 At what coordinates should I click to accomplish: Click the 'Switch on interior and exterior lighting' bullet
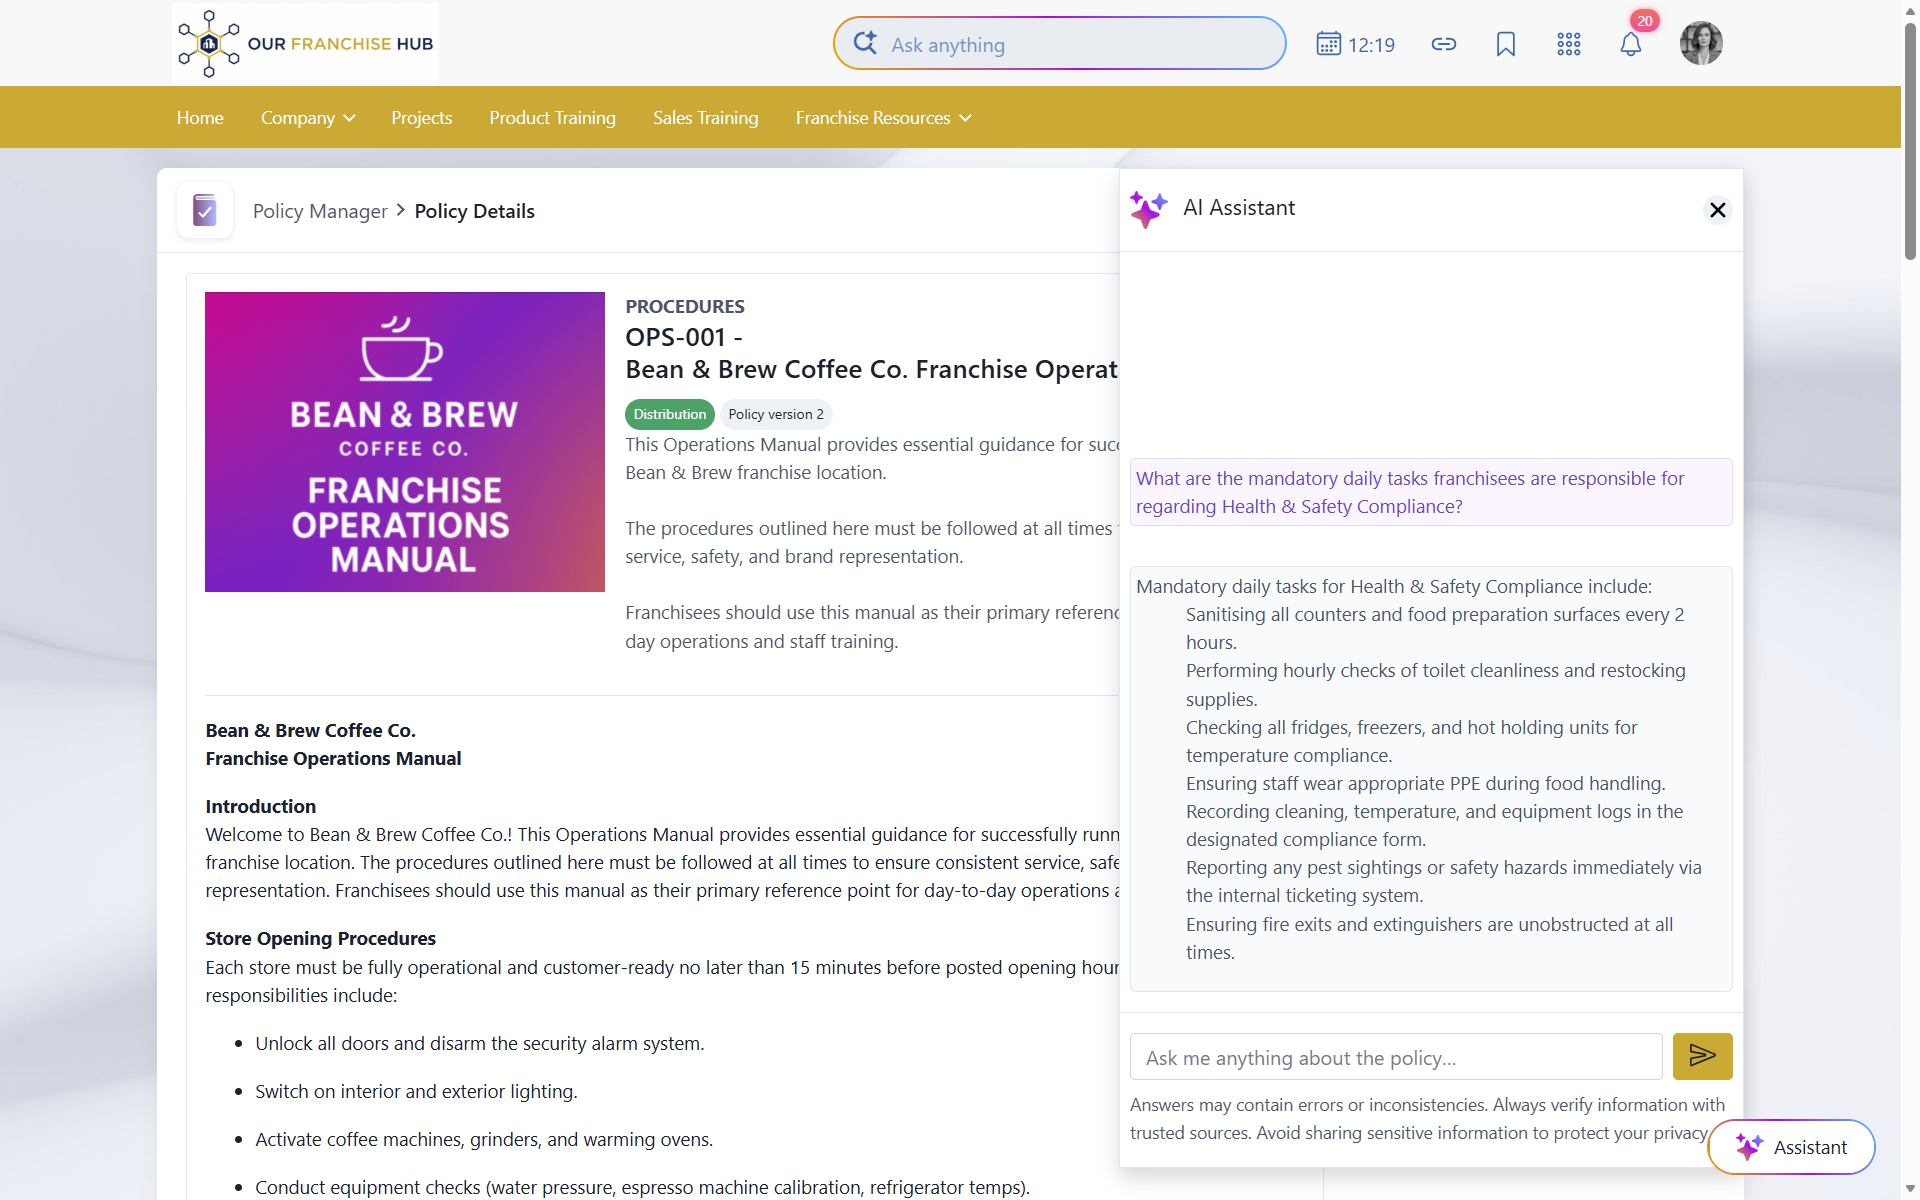pyautogui.click(x=416, y=1091)
